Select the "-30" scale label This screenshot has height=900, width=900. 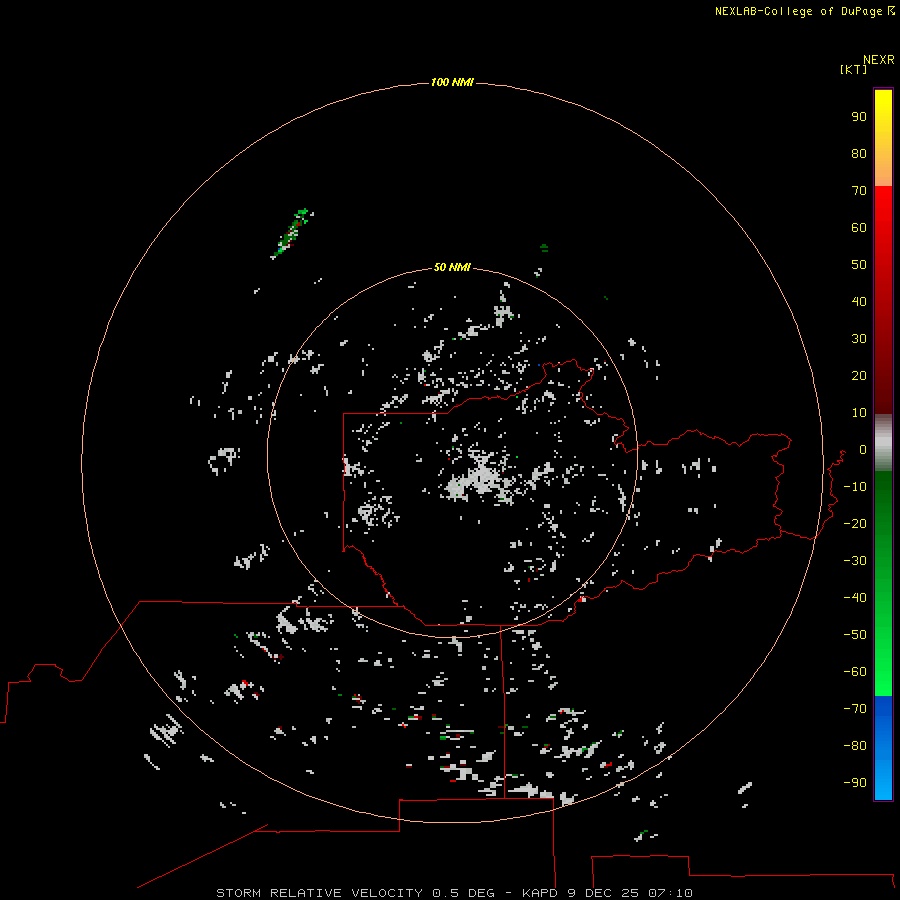(x=855, y=561)
